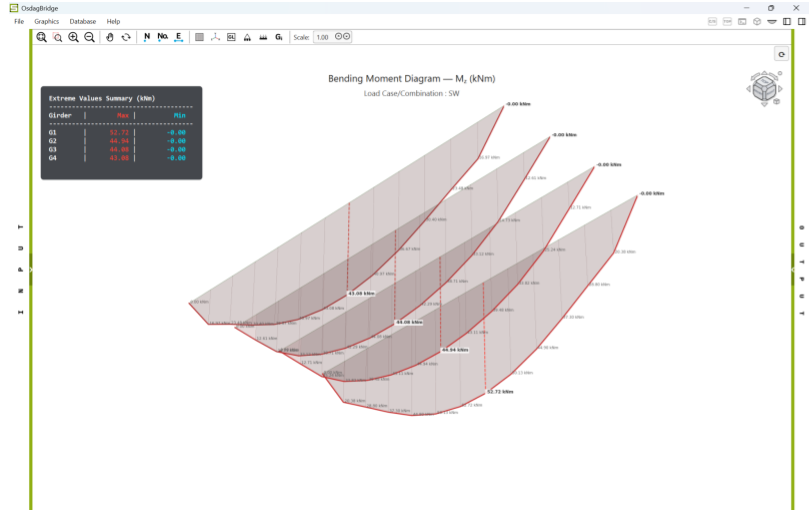Open the Database menu
The width and height of the screenshot is (811, 526).
tap(83, 22)
